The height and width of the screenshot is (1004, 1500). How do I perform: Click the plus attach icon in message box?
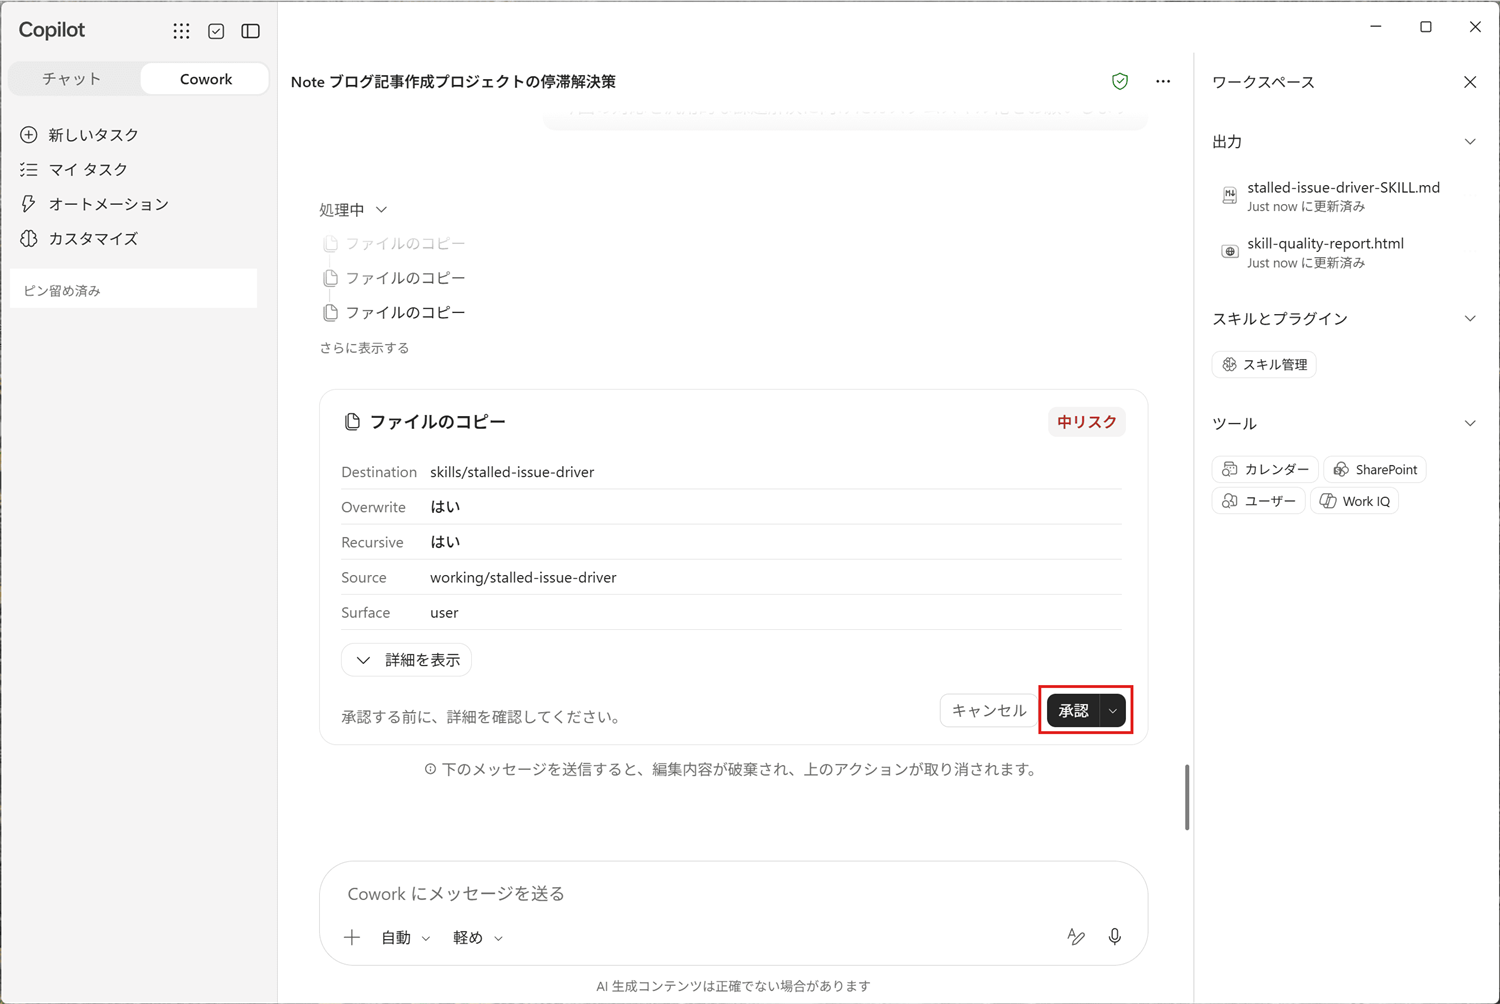(352, 937)
